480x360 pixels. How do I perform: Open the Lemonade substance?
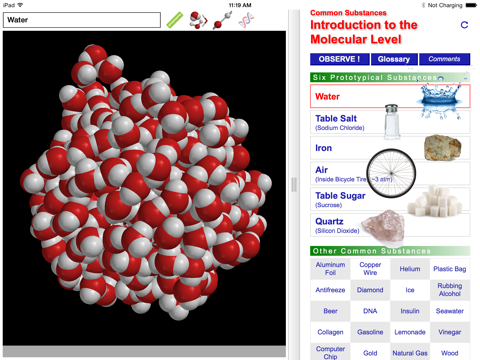(x=410, y=332)
